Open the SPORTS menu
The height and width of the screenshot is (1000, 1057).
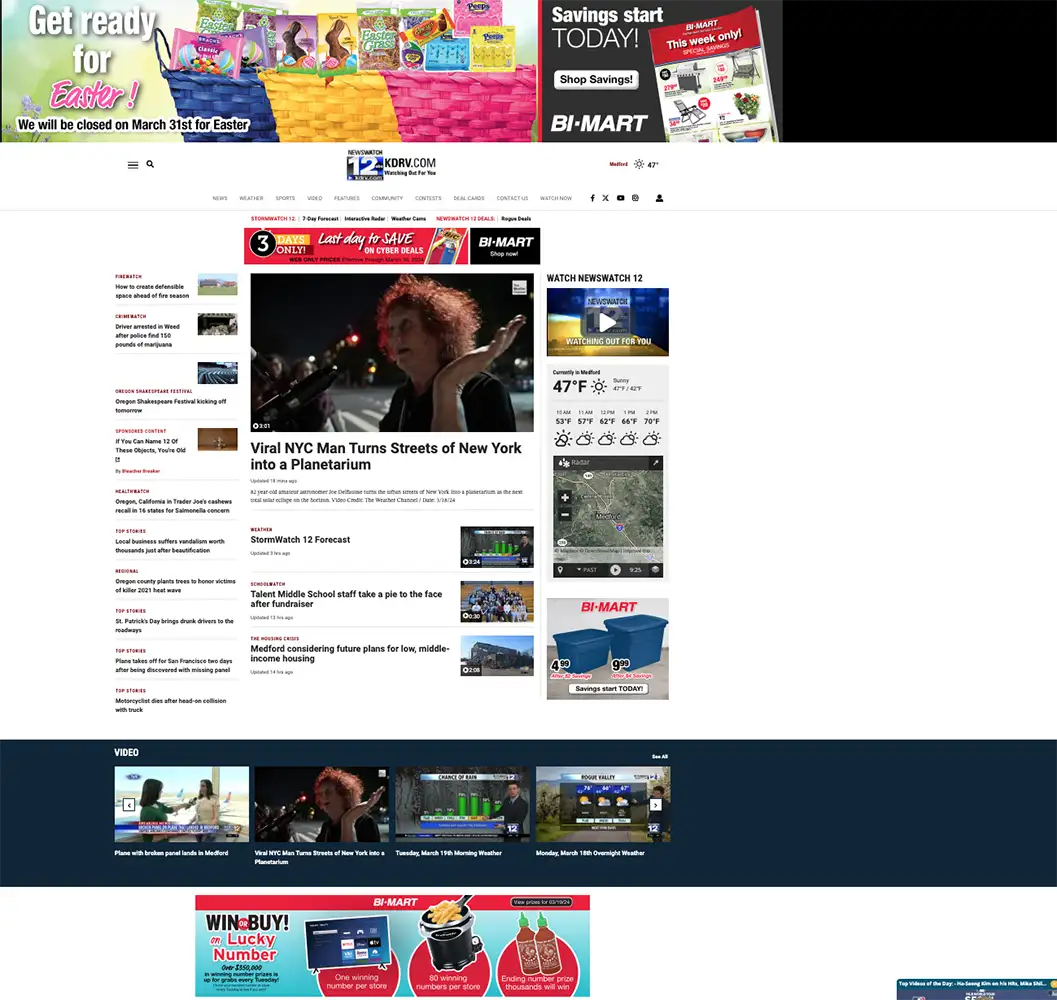(x=285, y=198)
